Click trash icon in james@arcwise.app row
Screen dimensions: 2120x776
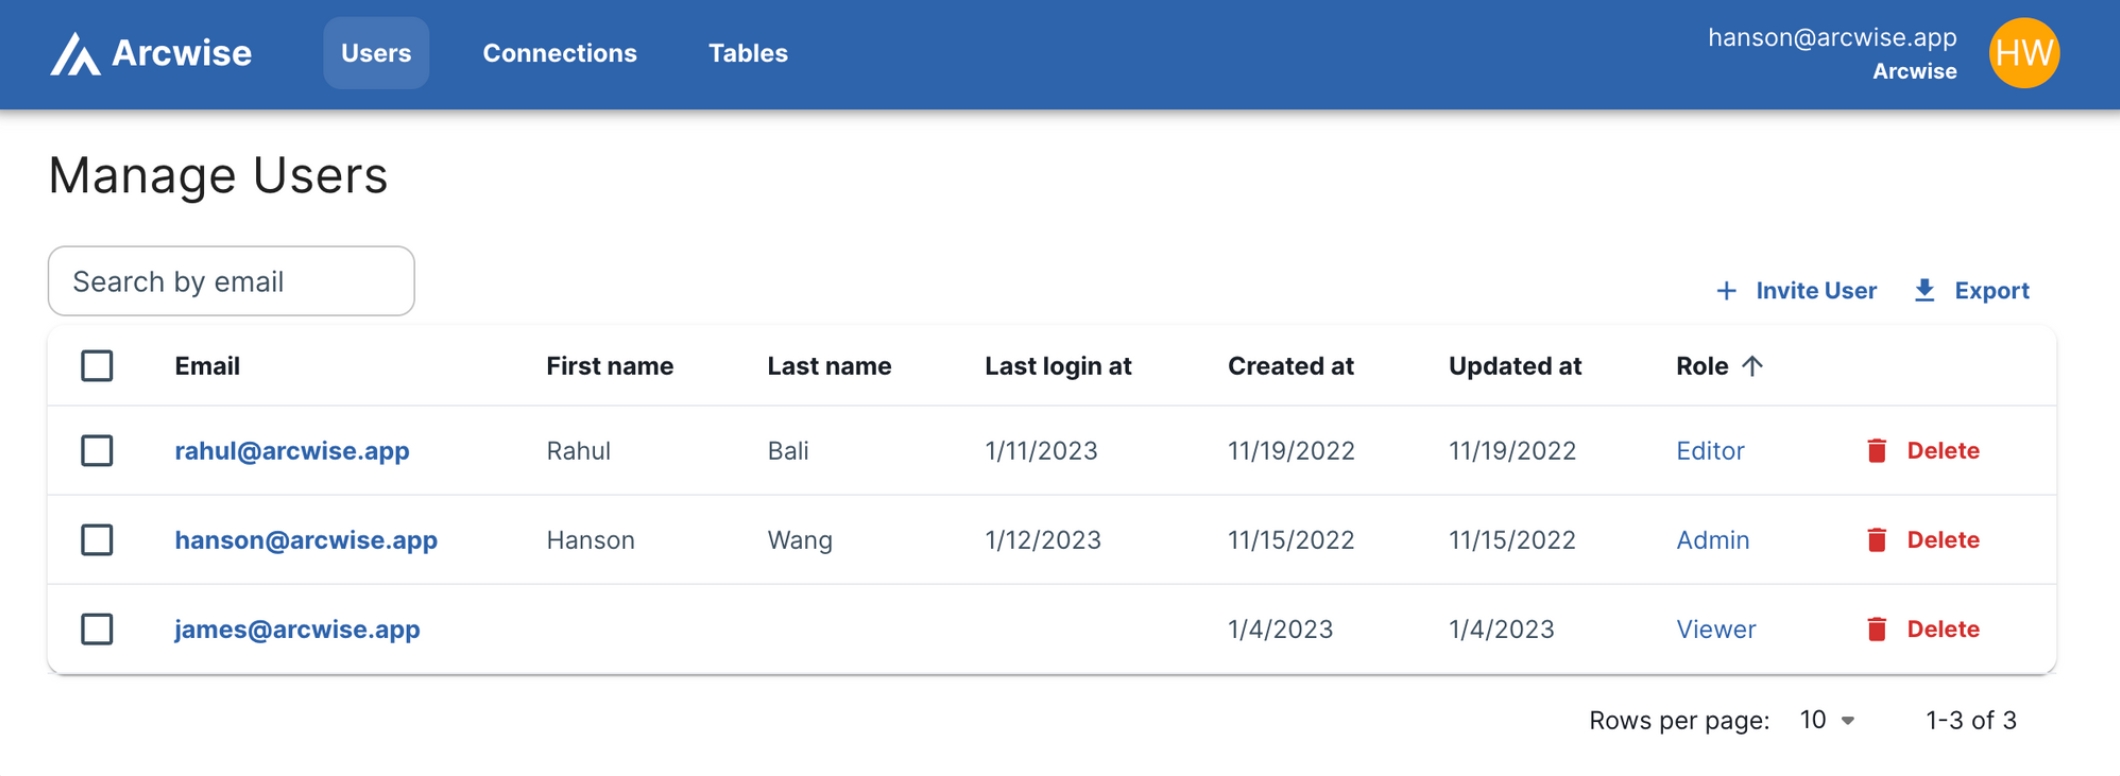[x=1877, y=629]
